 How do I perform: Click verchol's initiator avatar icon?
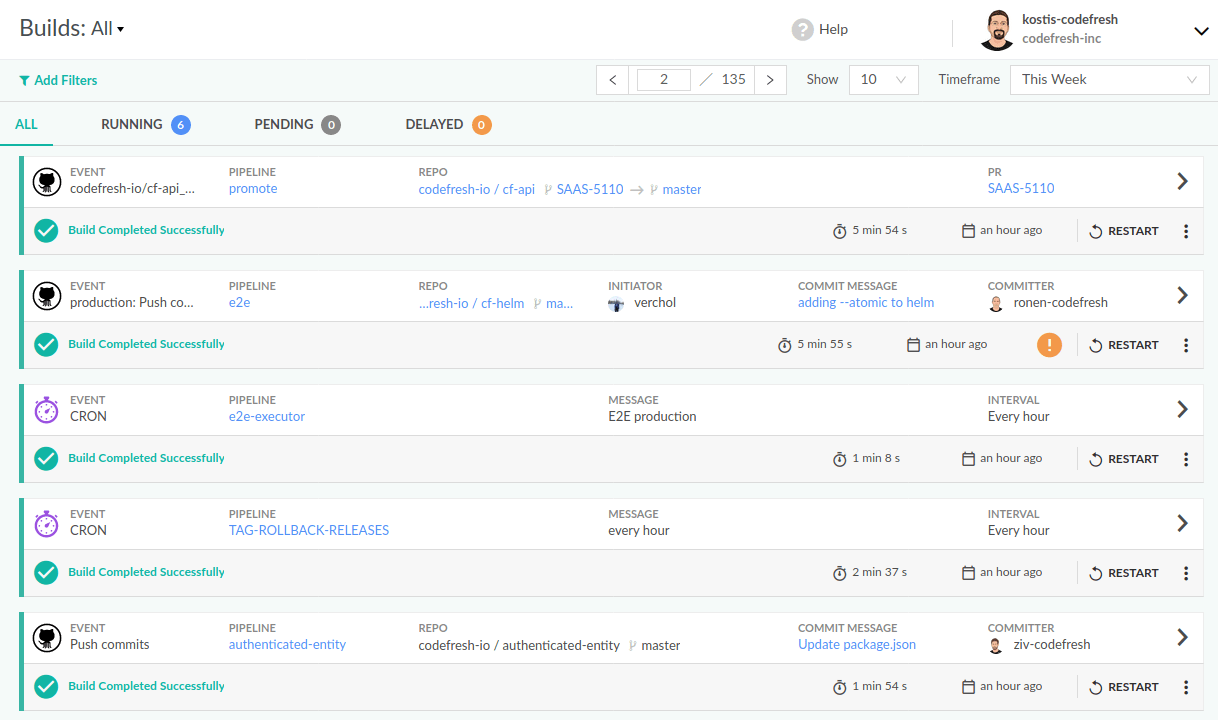(x=616, y=303)
